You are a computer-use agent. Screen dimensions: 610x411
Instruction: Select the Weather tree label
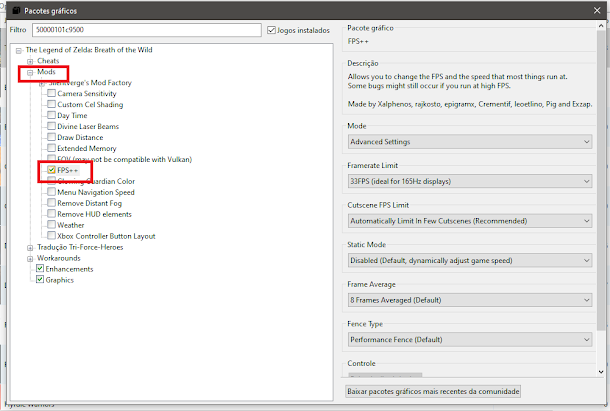click(71, 225)
